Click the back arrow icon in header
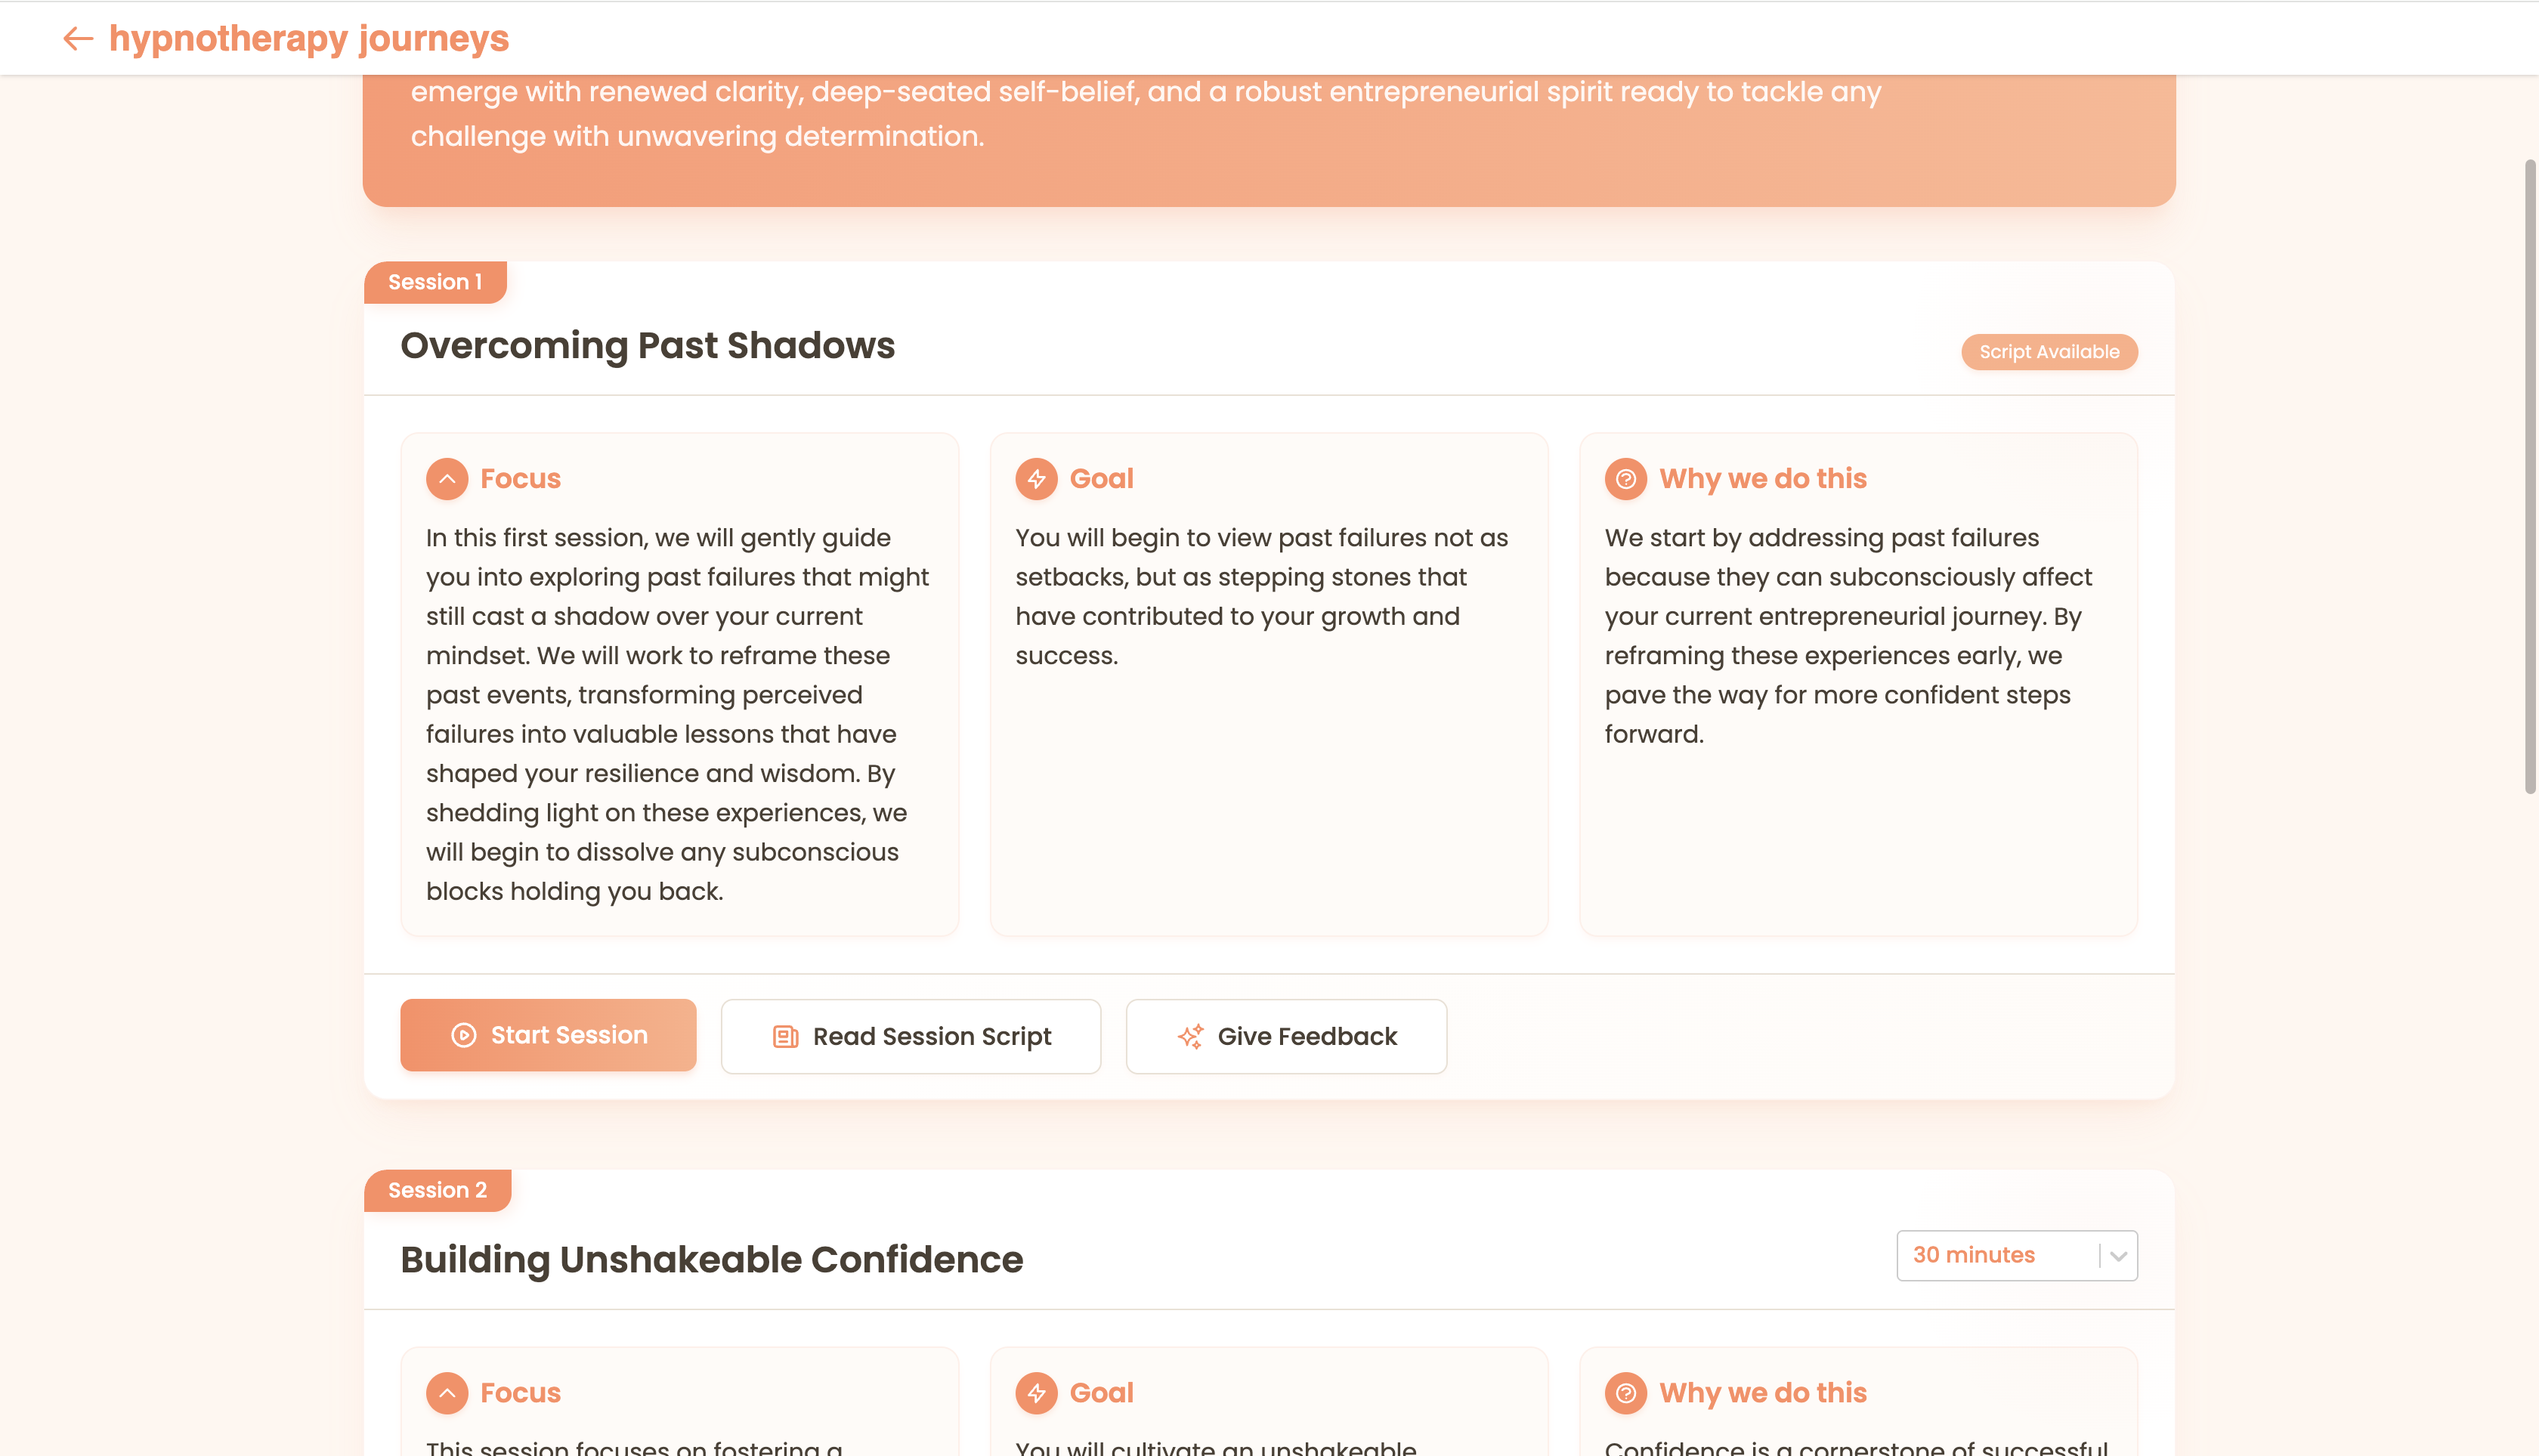 78,39
